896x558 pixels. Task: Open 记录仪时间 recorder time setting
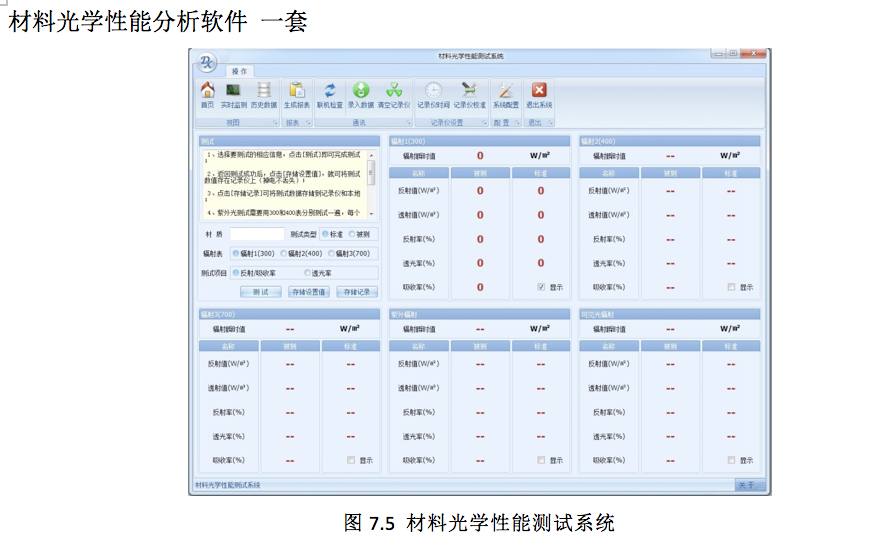(x=433, y=95)
